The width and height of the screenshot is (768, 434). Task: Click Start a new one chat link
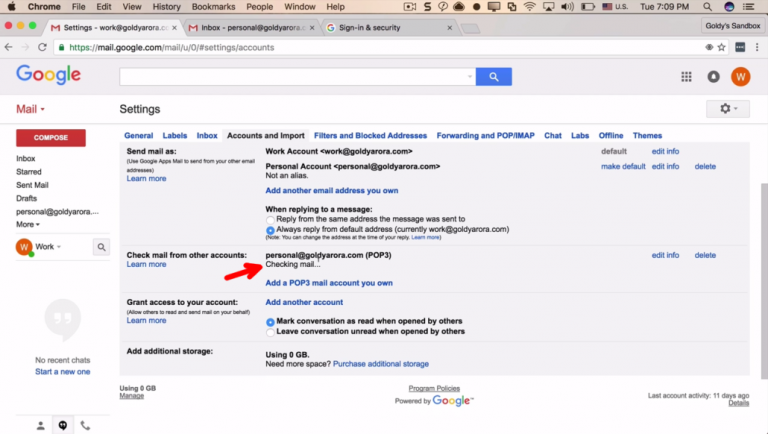(x=63, y=372)
